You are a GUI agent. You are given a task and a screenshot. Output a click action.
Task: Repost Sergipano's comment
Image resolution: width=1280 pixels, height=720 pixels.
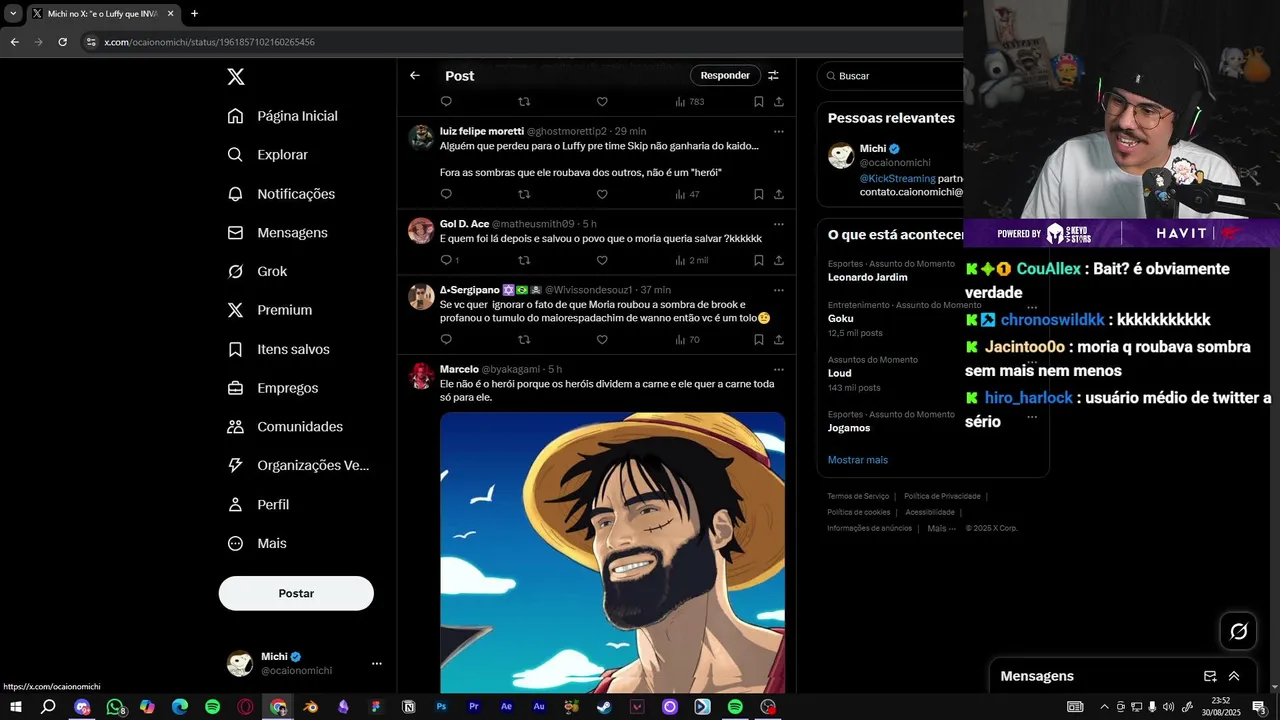524,340
